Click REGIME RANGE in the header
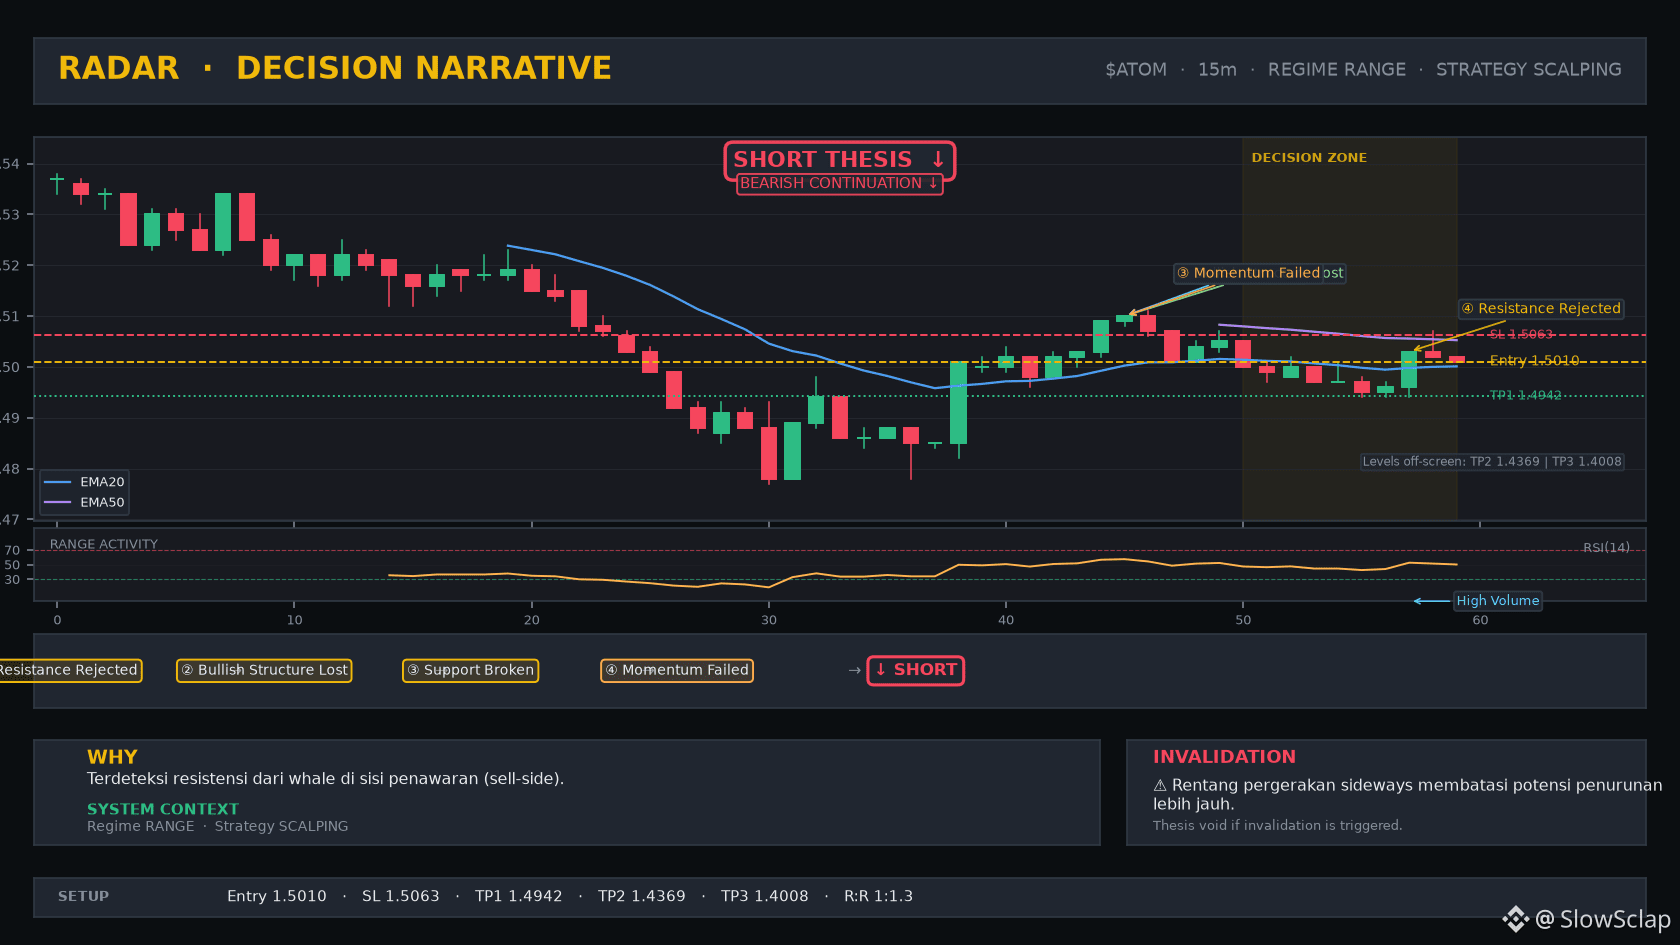 coord(1337,70)
